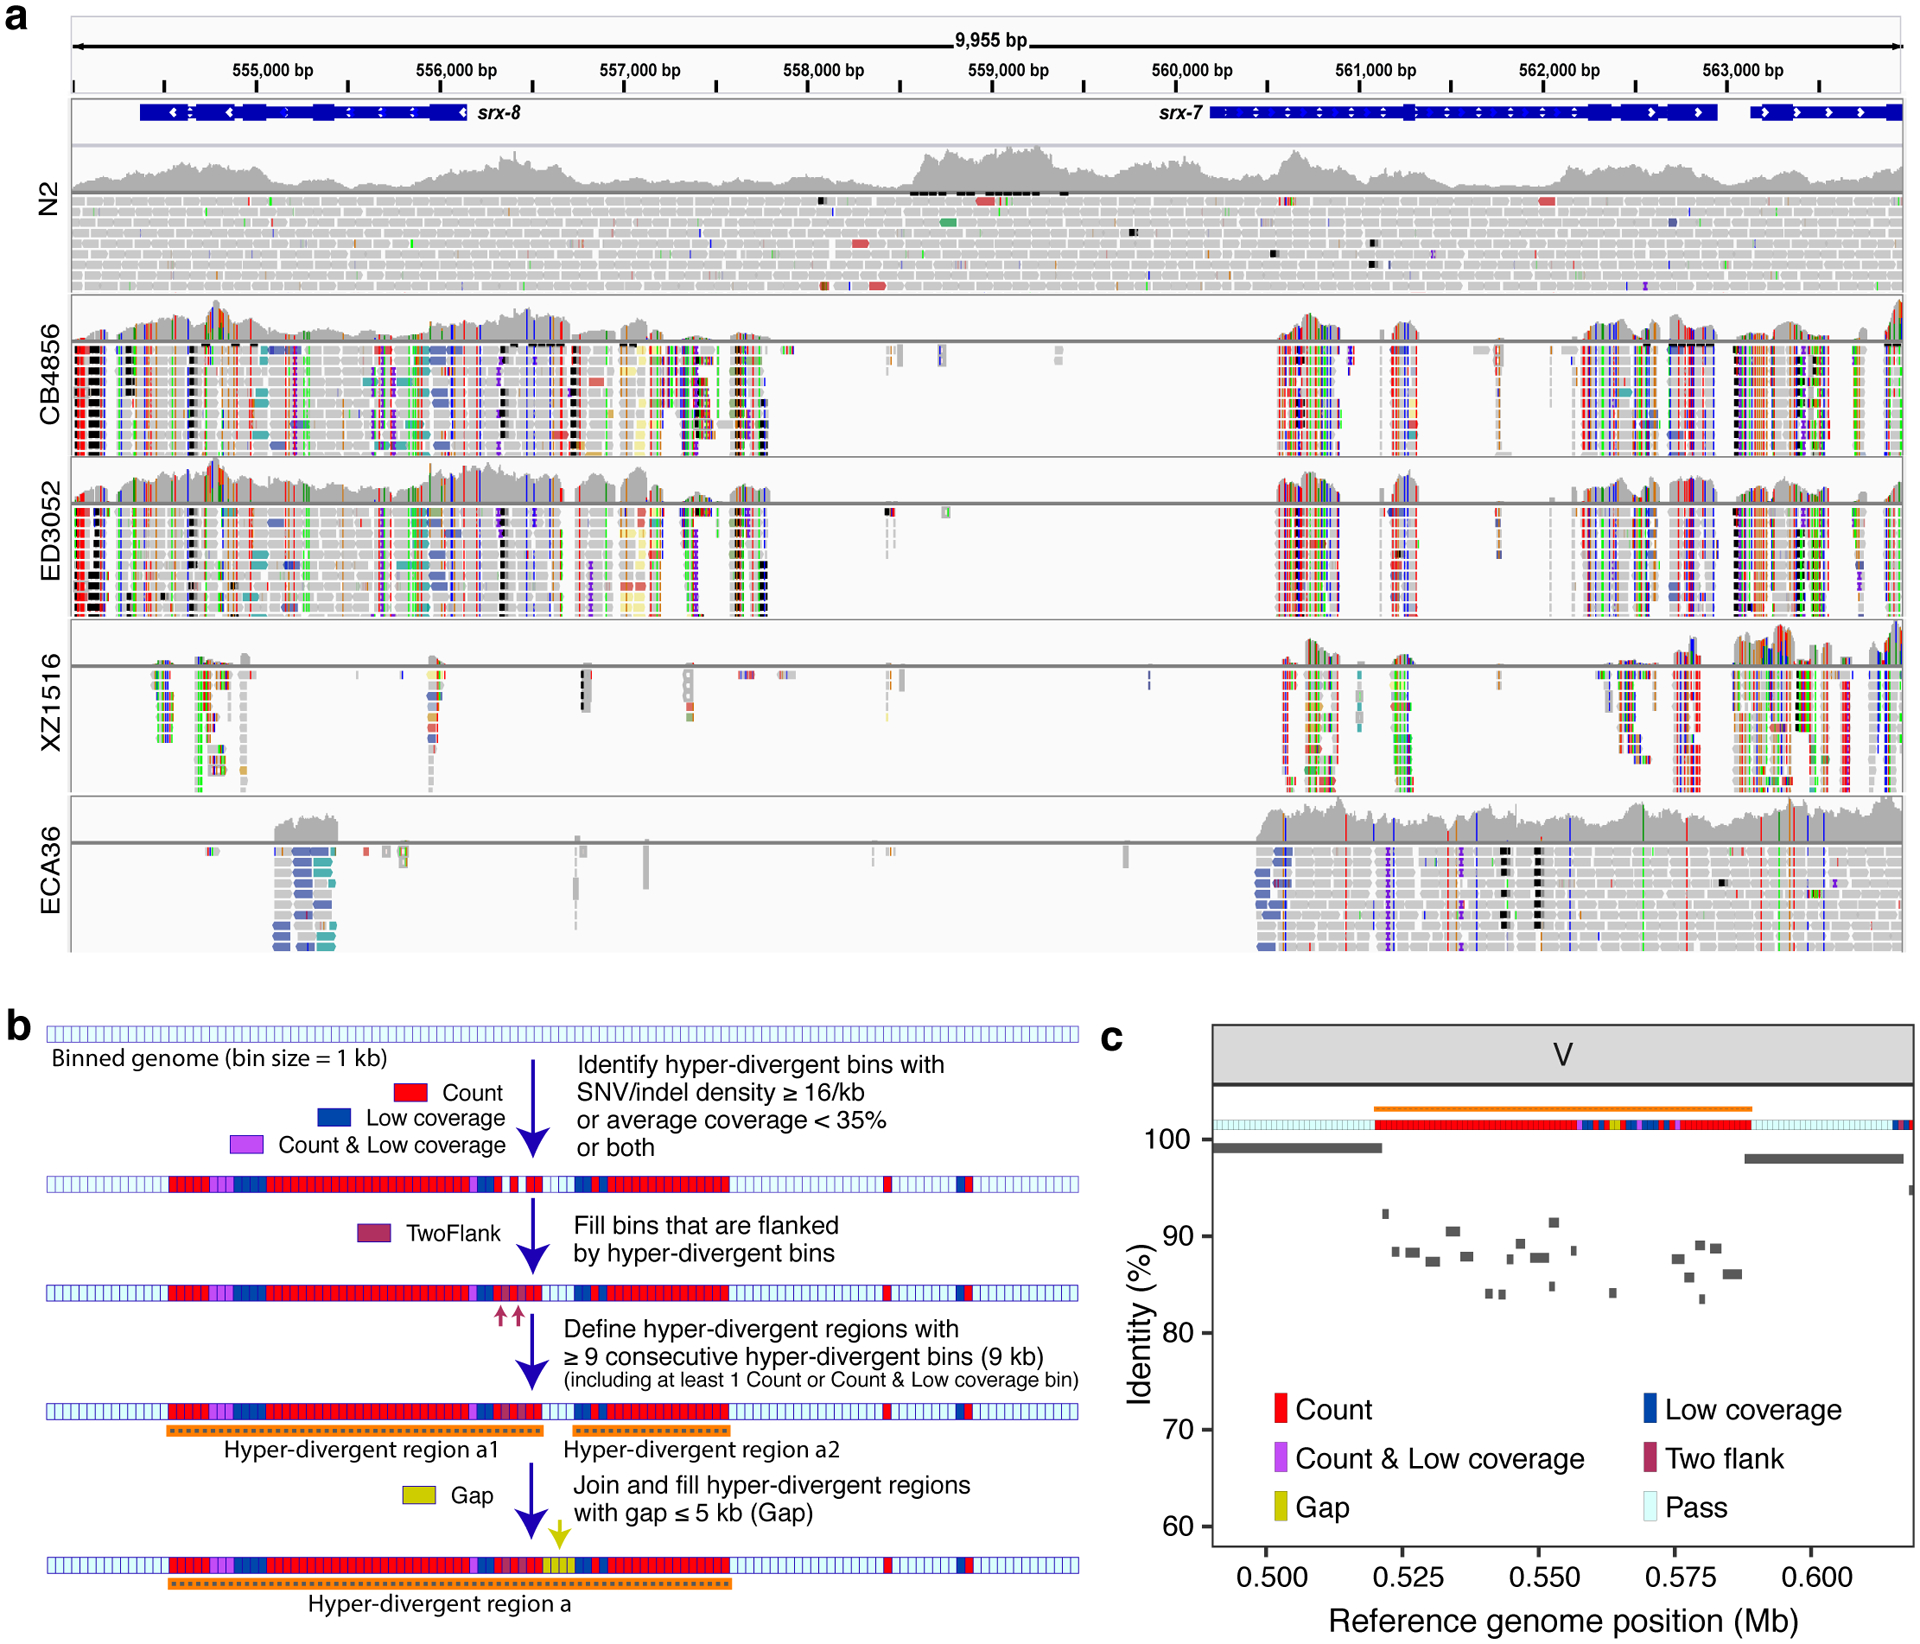Viewport: 1920px width, 1644px height.
Task: Click the TwoFlank swatch in panel b
Action: [x=374, y=1233]
